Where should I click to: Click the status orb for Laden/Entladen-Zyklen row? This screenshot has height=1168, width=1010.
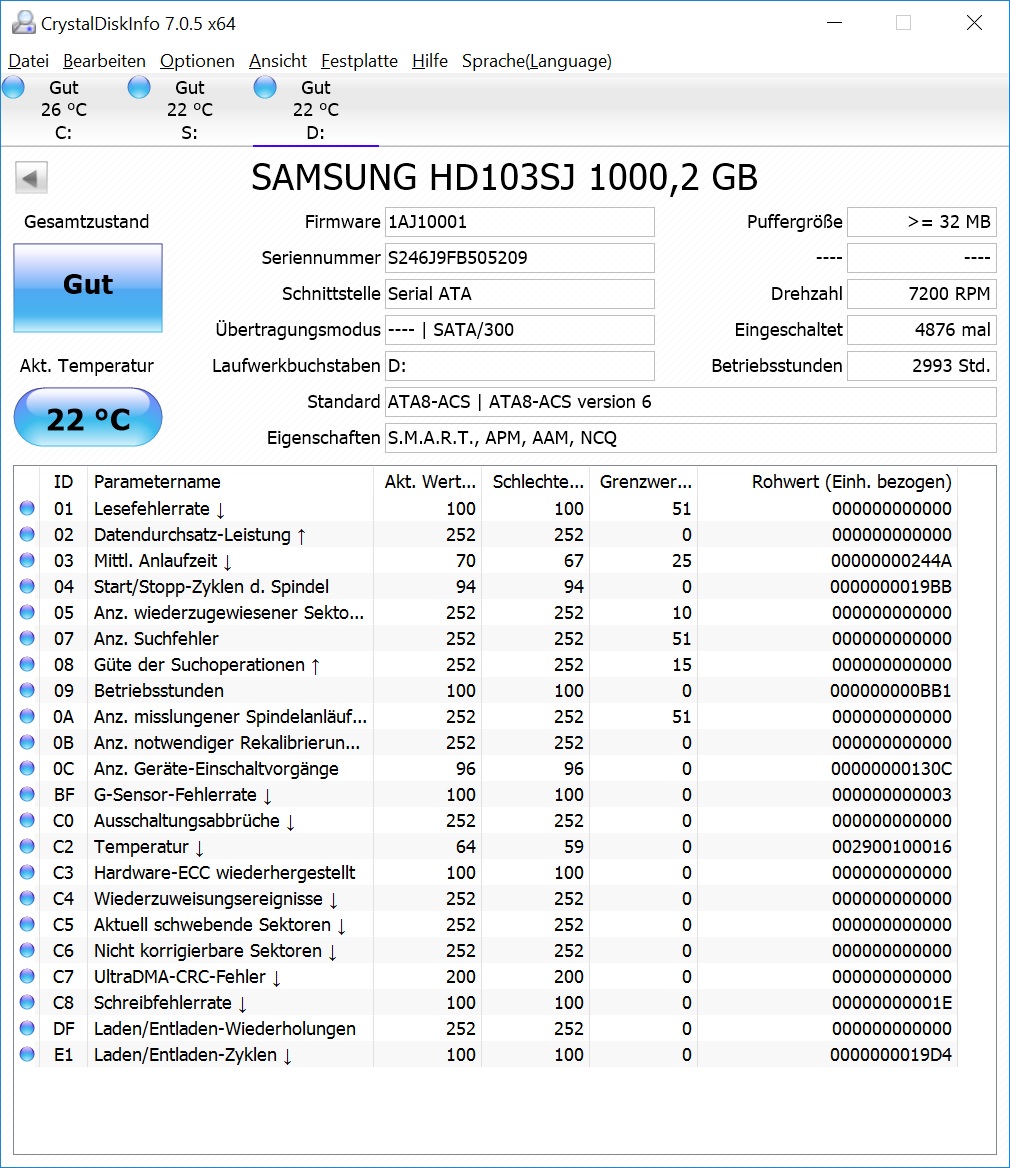point(28,1054)
